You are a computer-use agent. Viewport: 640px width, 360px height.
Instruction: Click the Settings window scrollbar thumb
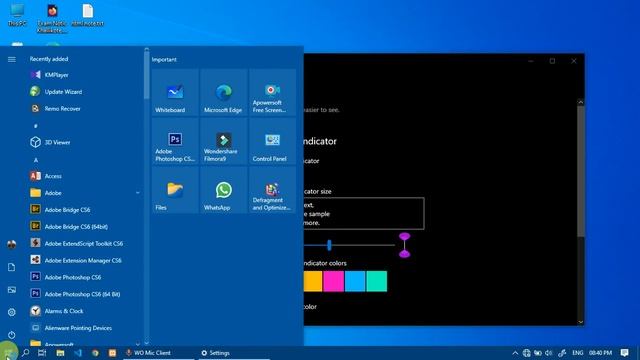580,171
